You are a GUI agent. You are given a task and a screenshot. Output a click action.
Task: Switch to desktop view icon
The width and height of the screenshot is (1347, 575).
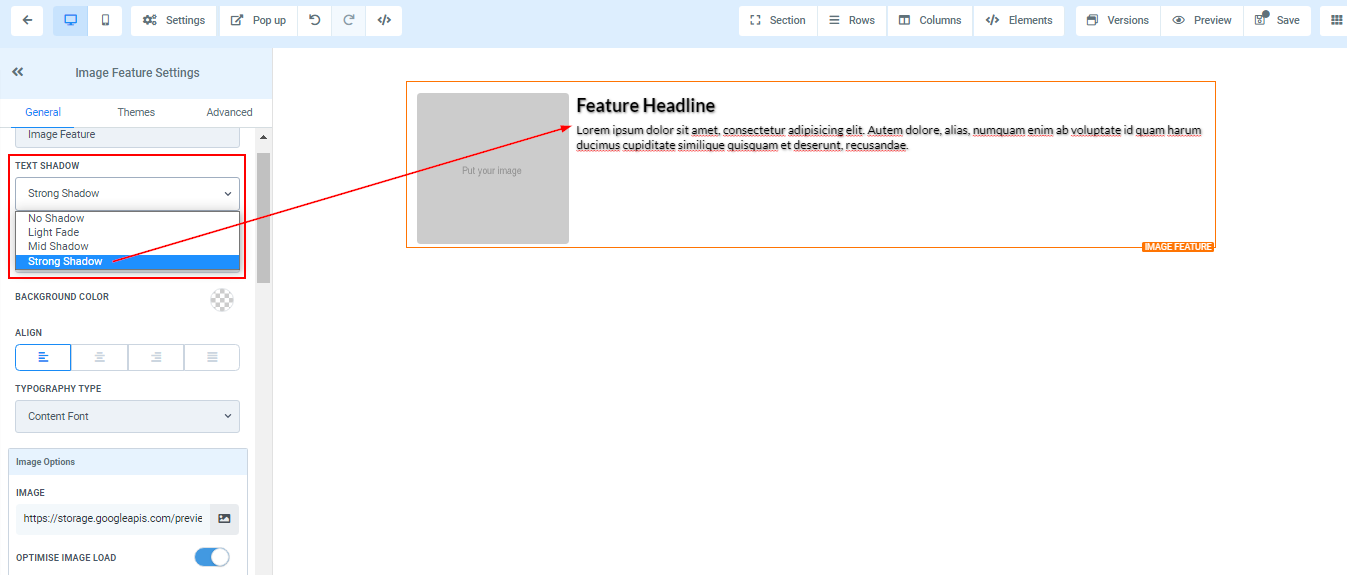click(x=70, y=20)
